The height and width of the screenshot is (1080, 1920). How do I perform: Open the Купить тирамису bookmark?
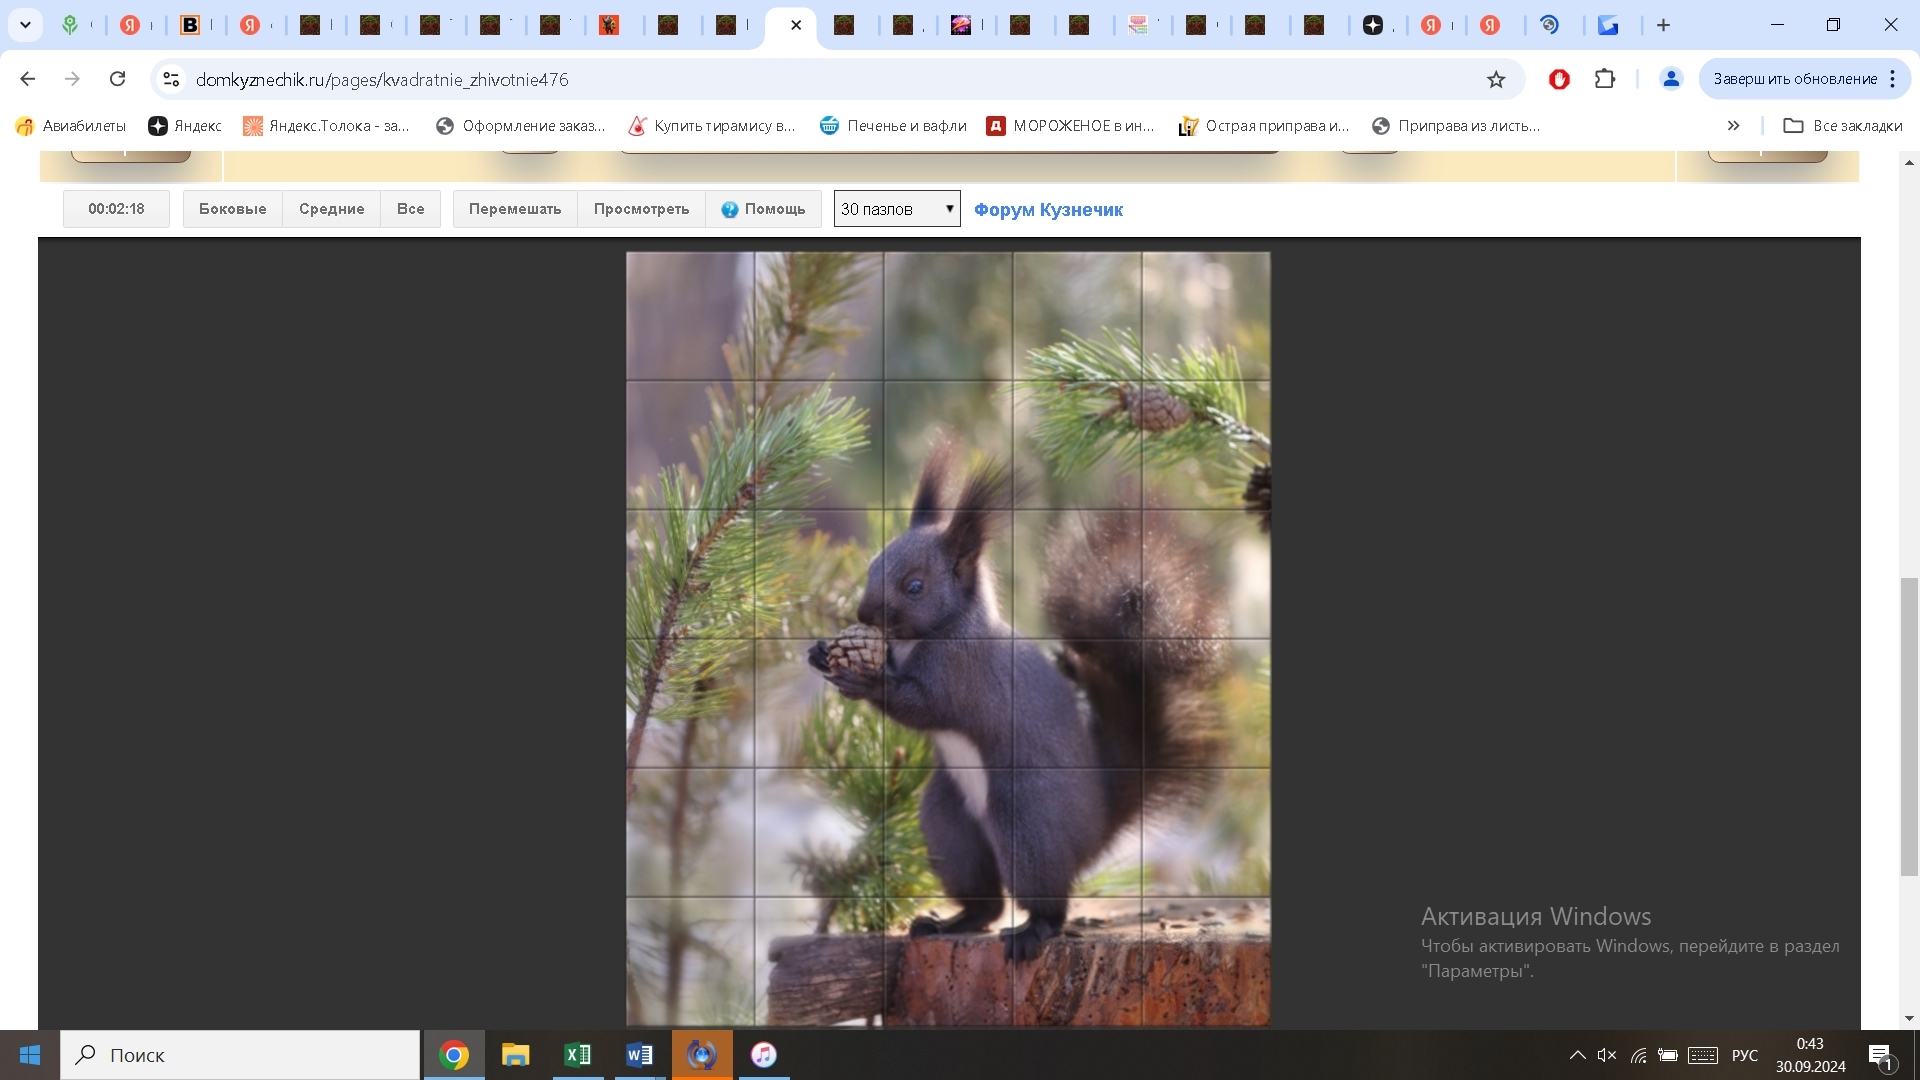pos(712,126)
